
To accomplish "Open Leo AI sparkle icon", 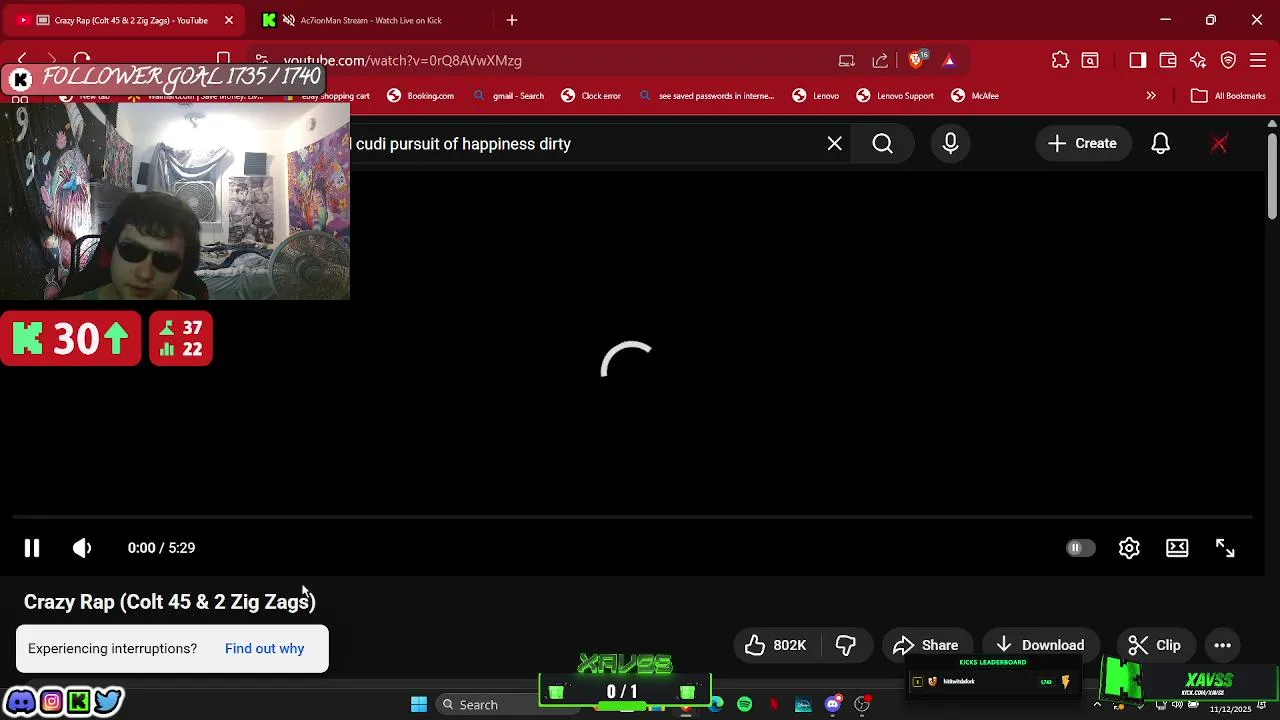I will point(1198,60).
